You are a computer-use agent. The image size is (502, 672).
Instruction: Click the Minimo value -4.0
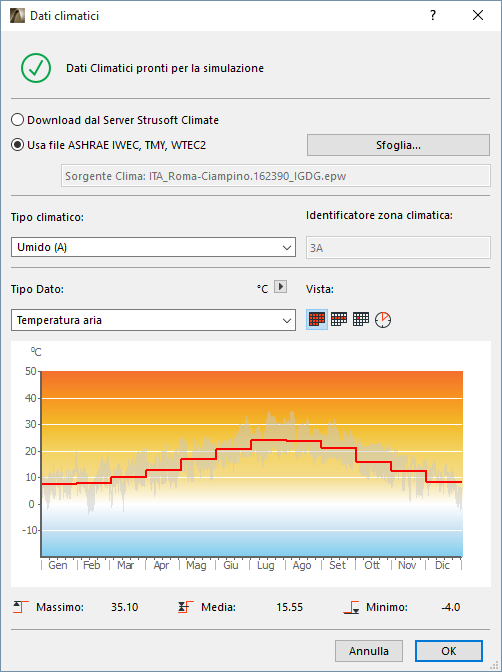(x=451, y=607)
